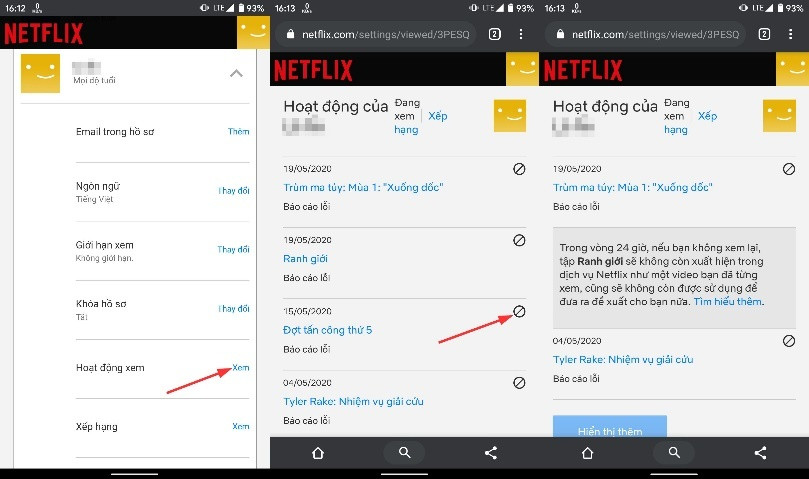Click 'Báo cáo lỗi' under 'Đợt tấn công thứ 5'

click(306, 349)
